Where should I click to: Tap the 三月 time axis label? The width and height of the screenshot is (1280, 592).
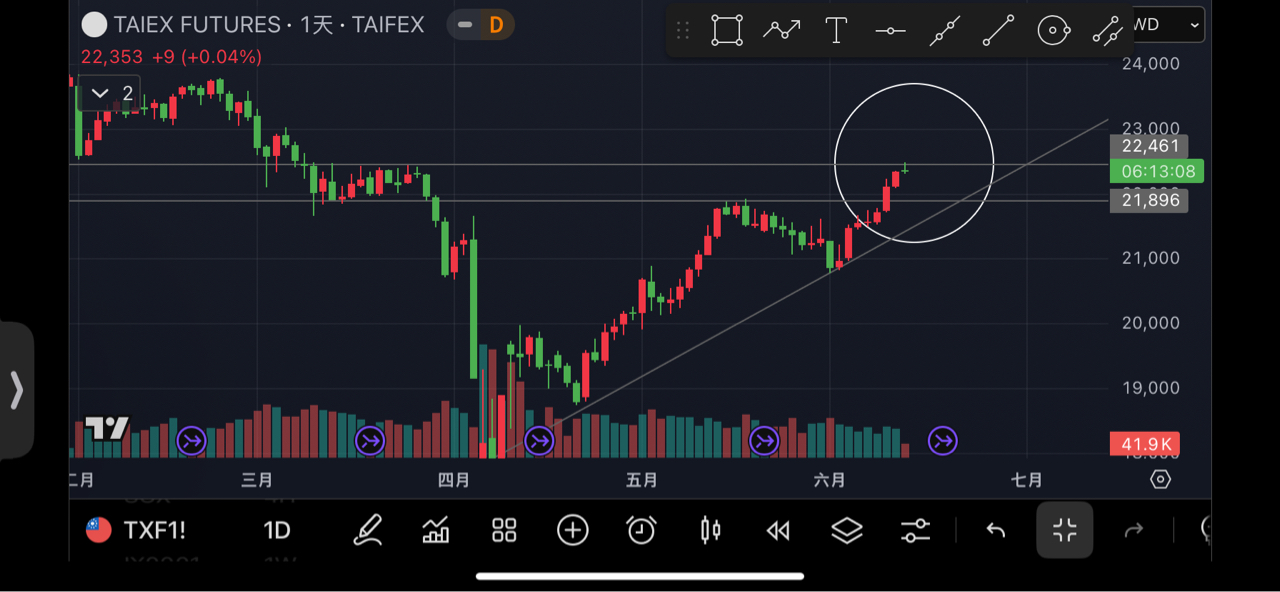tap(257, 480)
